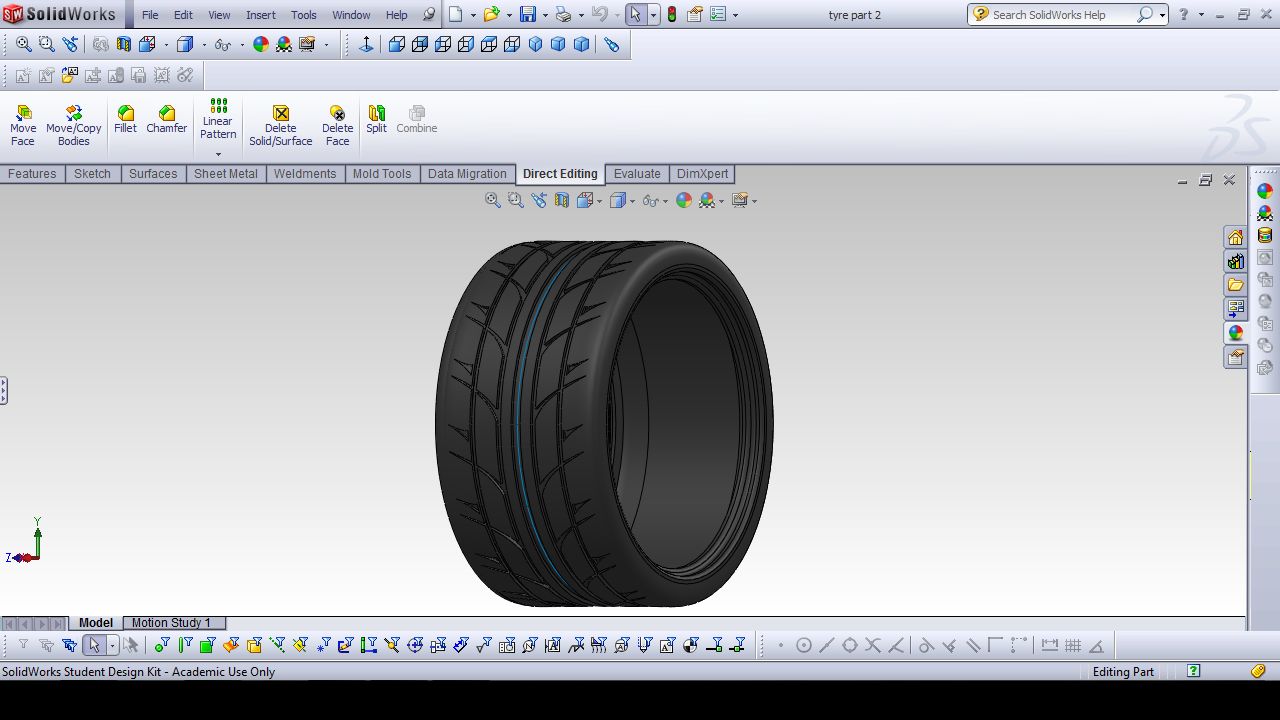Open the New document dropdown arrow
The height and width of the screenshot is (720, 1280).
472,15
